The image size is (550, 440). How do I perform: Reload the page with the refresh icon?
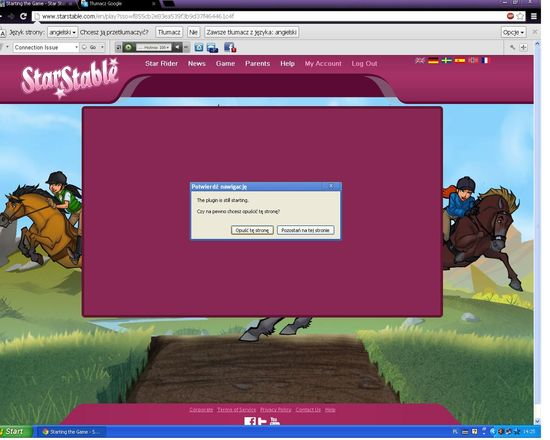[x=24, y=16]
